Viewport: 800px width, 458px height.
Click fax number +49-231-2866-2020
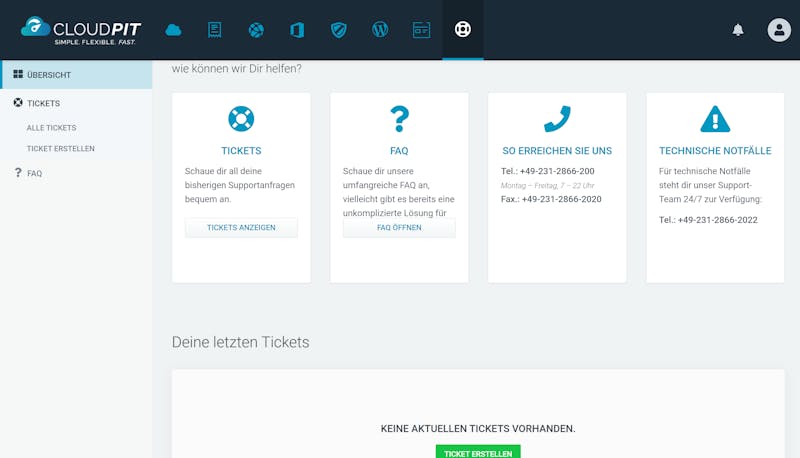coord(562,199)
